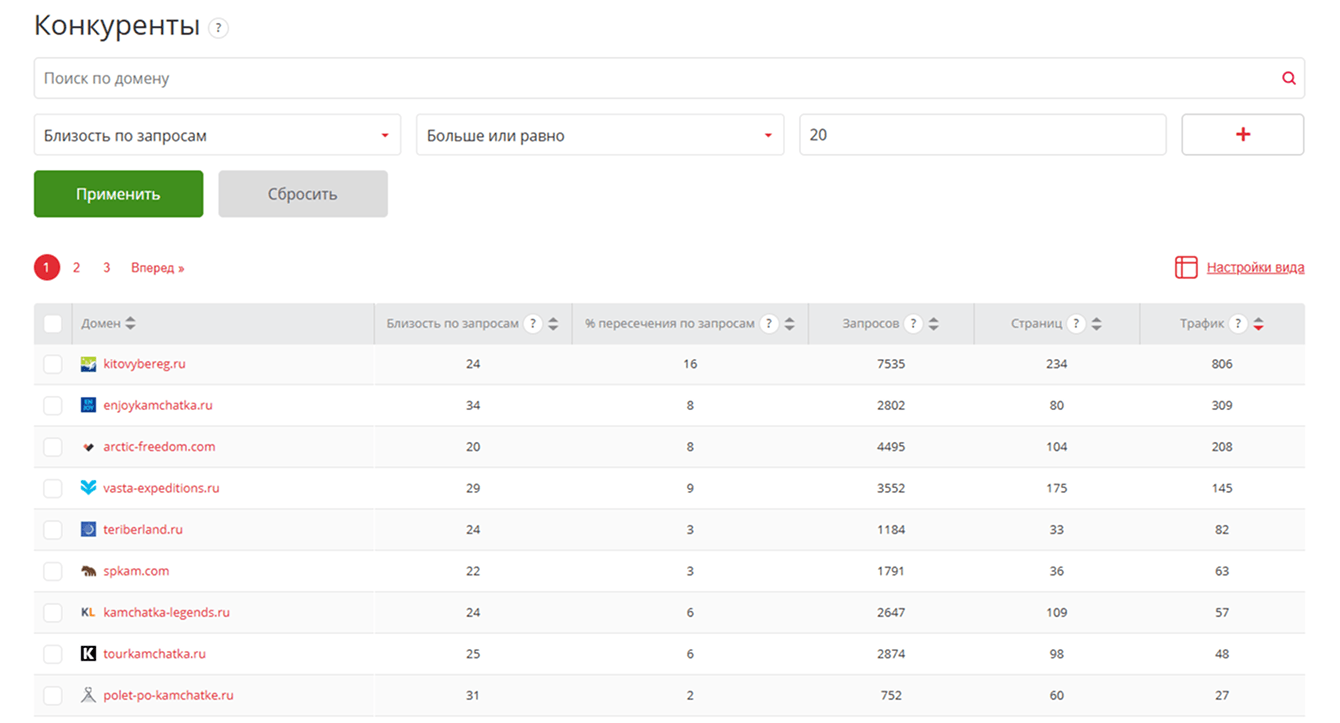This screenshot has height=723, width=1340.
Task: Open the Близость по запросам filter dropdown
Action: tap(217, 135)
